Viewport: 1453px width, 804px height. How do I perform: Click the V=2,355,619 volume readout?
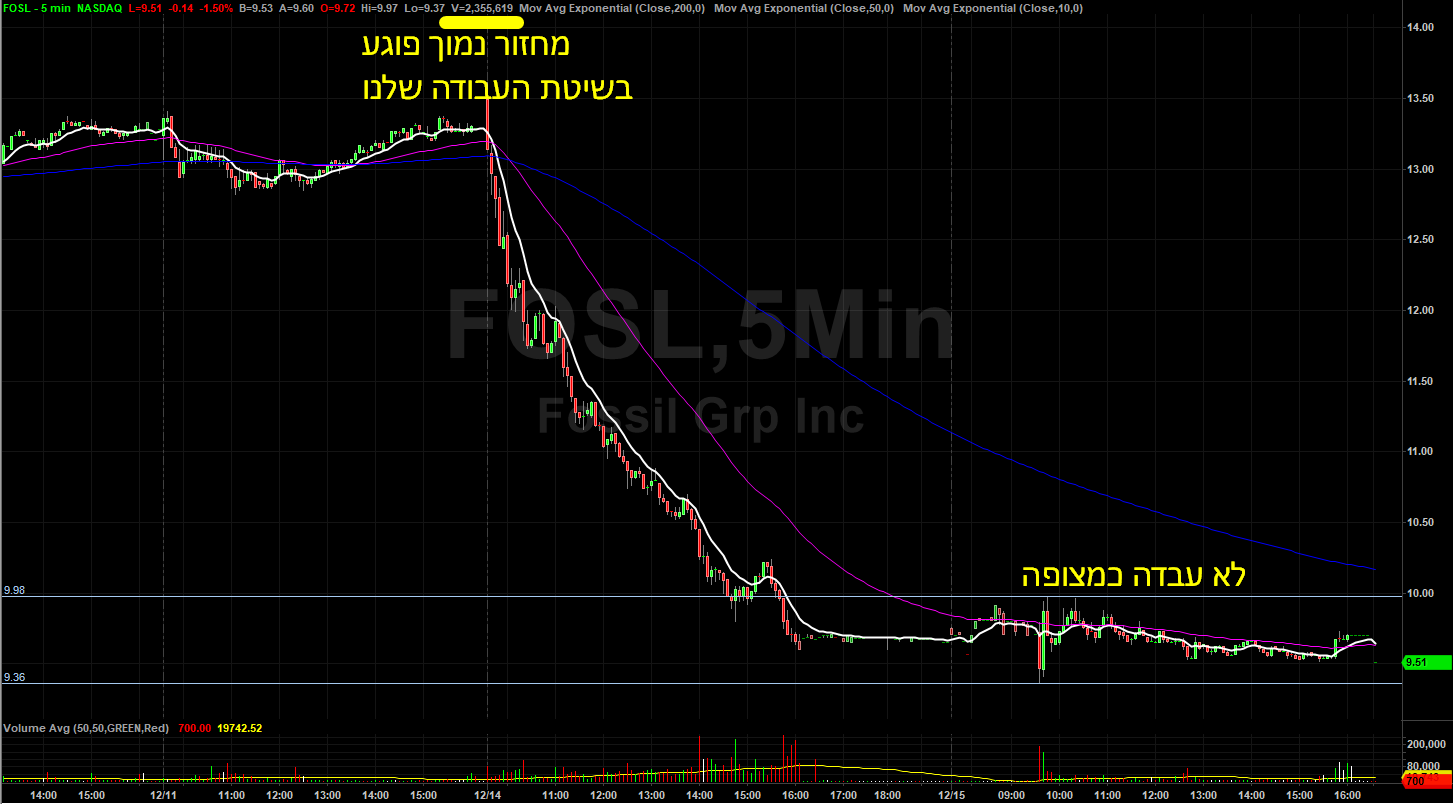482,8
